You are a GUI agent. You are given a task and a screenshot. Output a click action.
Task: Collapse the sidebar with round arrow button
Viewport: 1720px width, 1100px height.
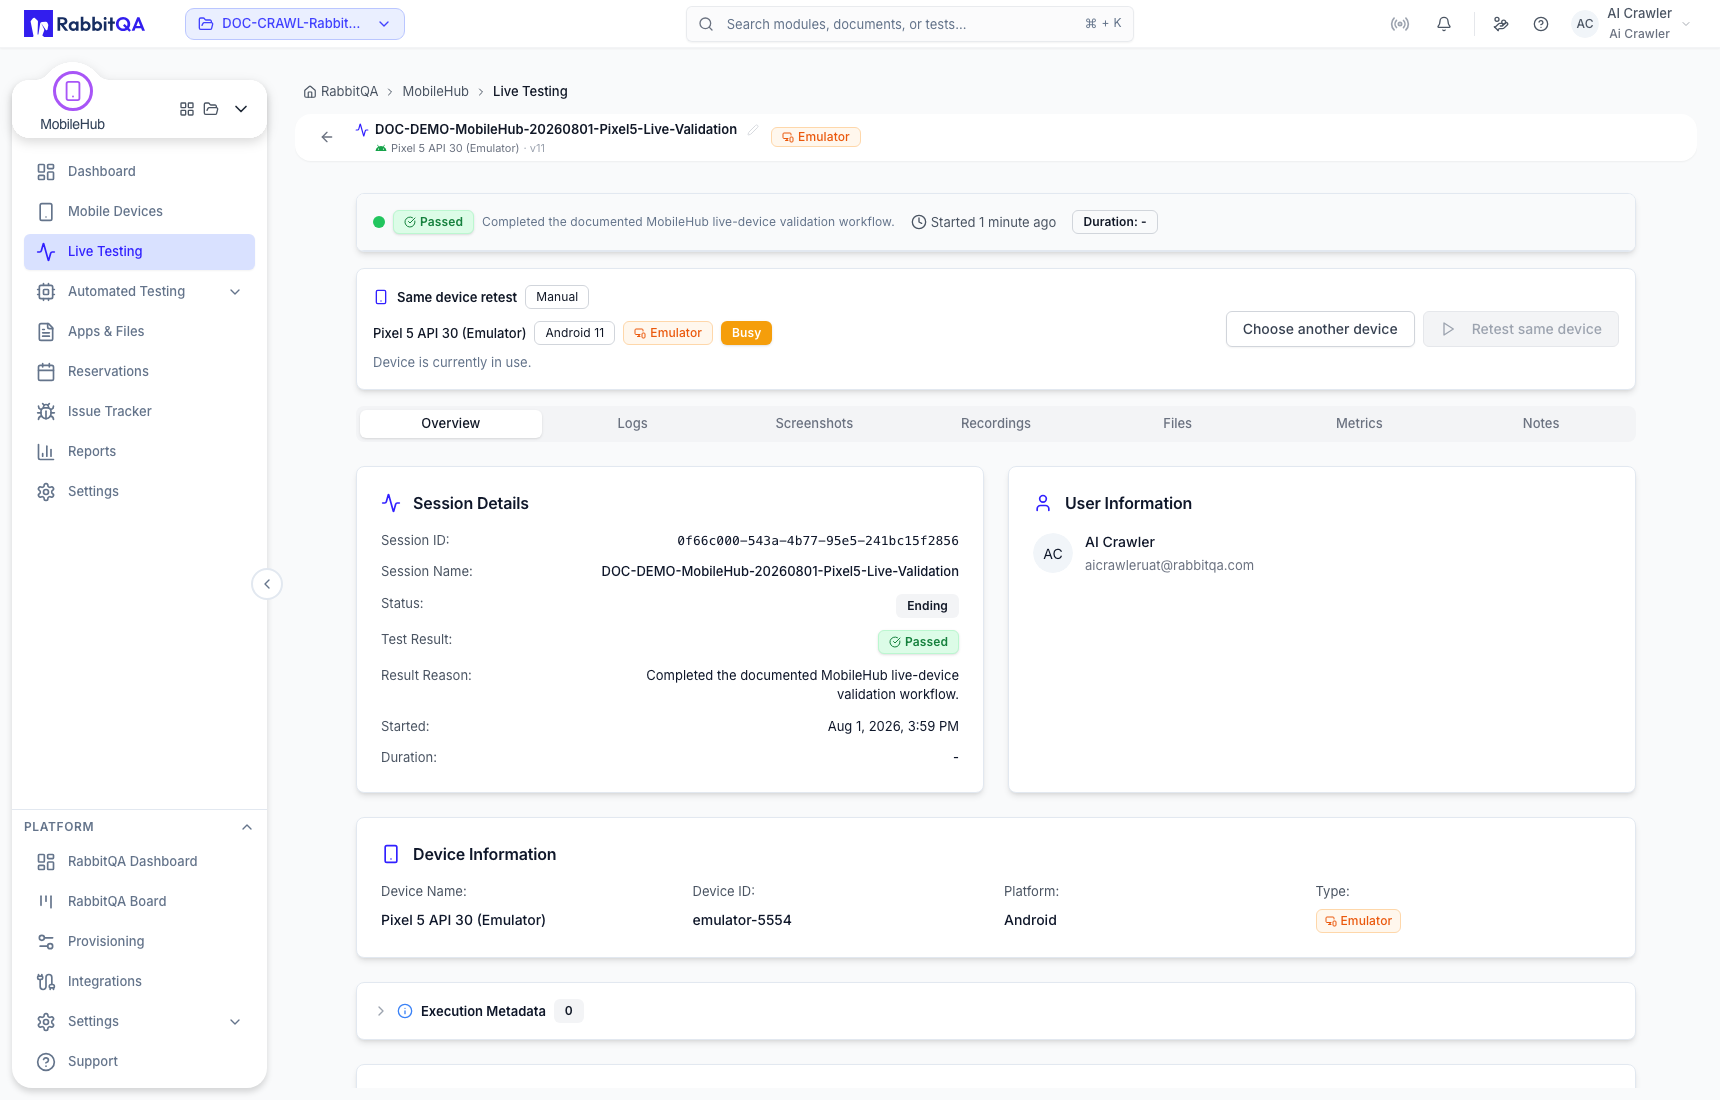[267, 584]
